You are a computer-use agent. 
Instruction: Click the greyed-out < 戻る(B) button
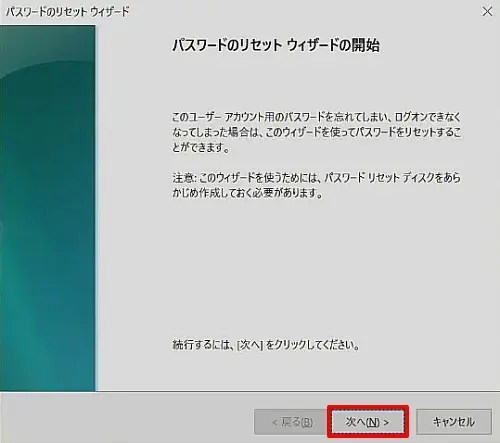click(292, 422)
